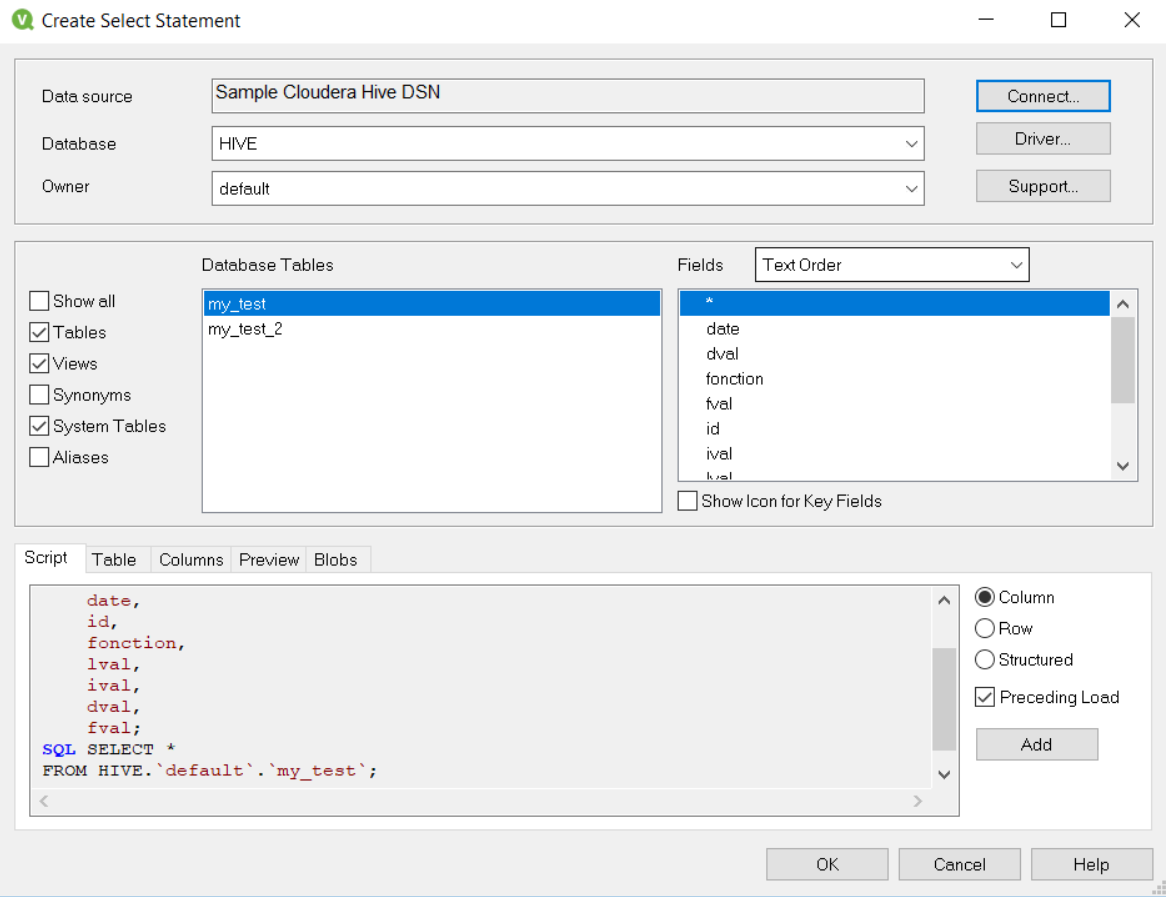
Task: Select the Column radio option
Action: tap(985, 597)
